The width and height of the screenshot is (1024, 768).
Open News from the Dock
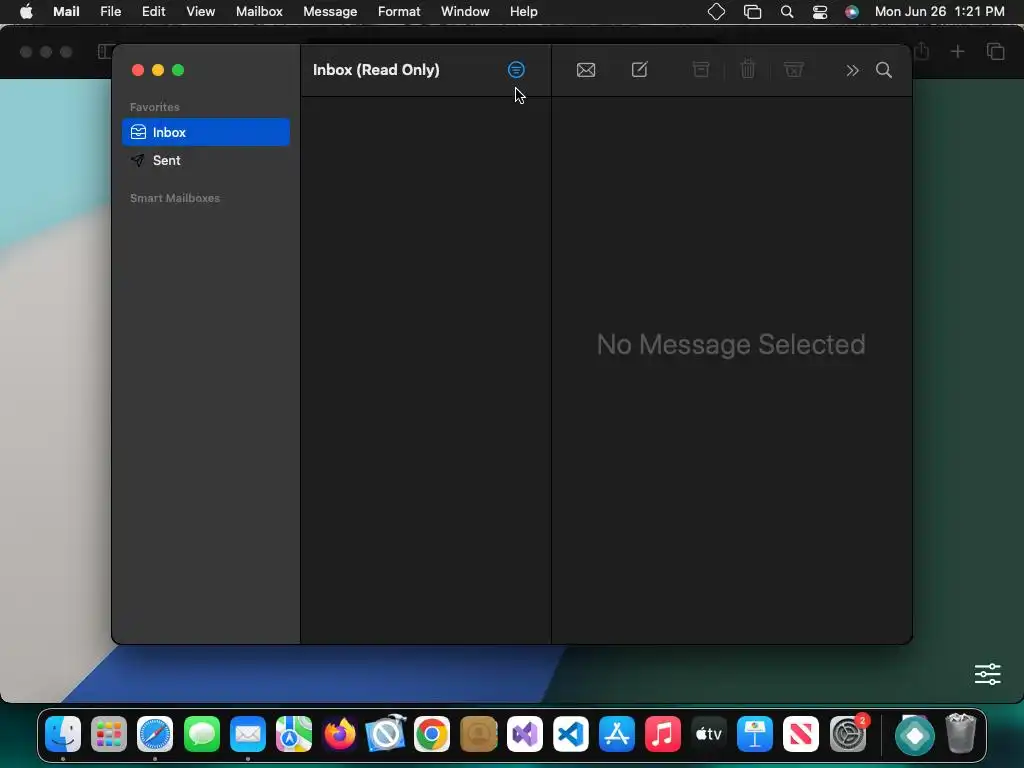tap(801, 734)
